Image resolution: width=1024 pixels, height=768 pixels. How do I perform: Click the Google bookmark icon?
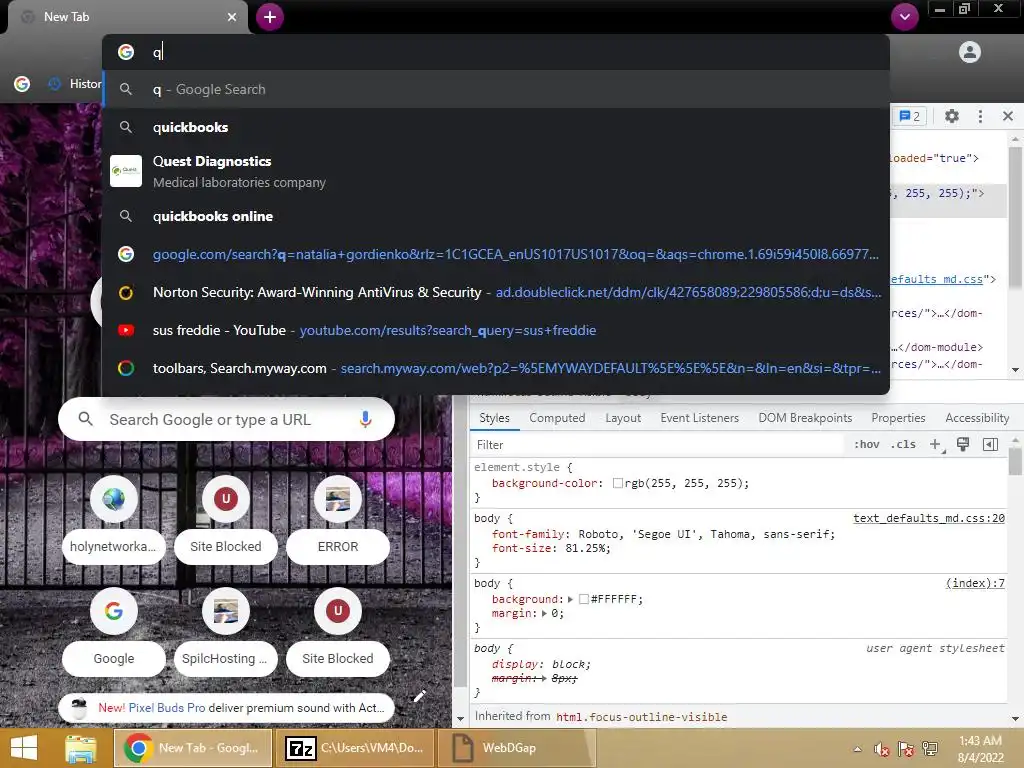(x=22, y=84)
